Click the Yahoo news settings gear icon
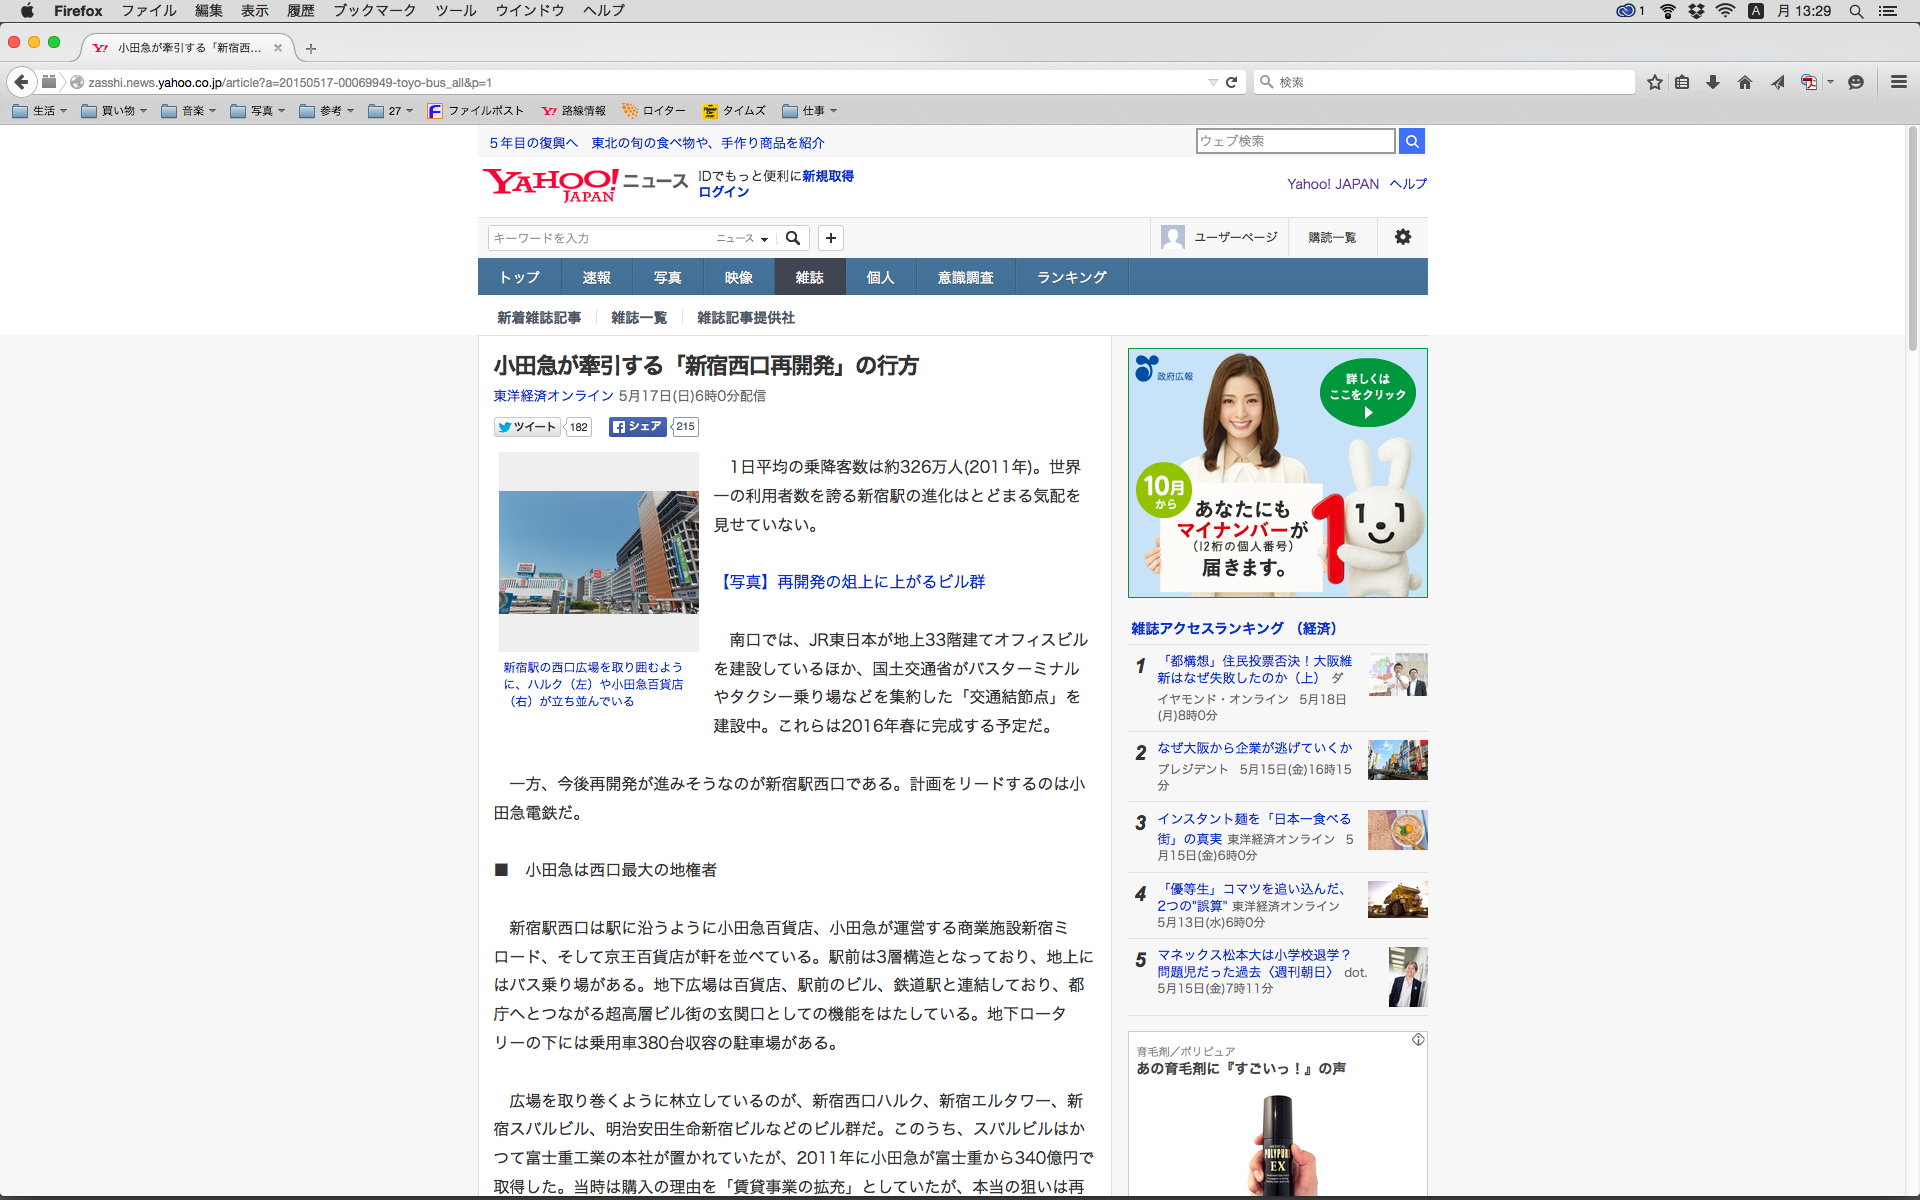Viewport: 1920px width, 1200px height. [x=1403, y=237]
